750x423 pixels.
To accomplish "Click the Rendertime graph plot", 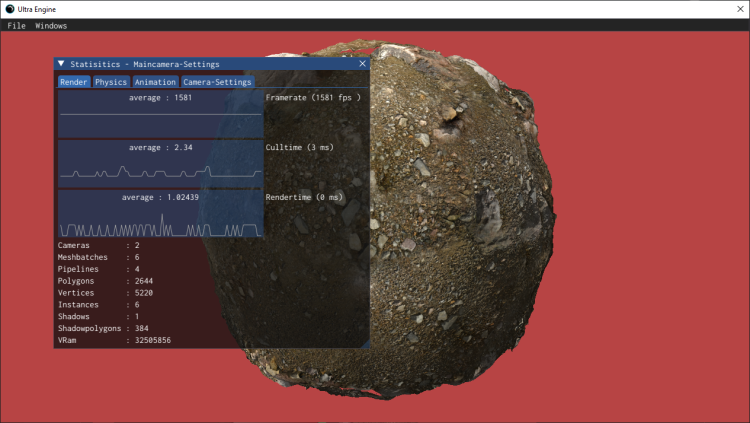I will (x=160, y=213).
